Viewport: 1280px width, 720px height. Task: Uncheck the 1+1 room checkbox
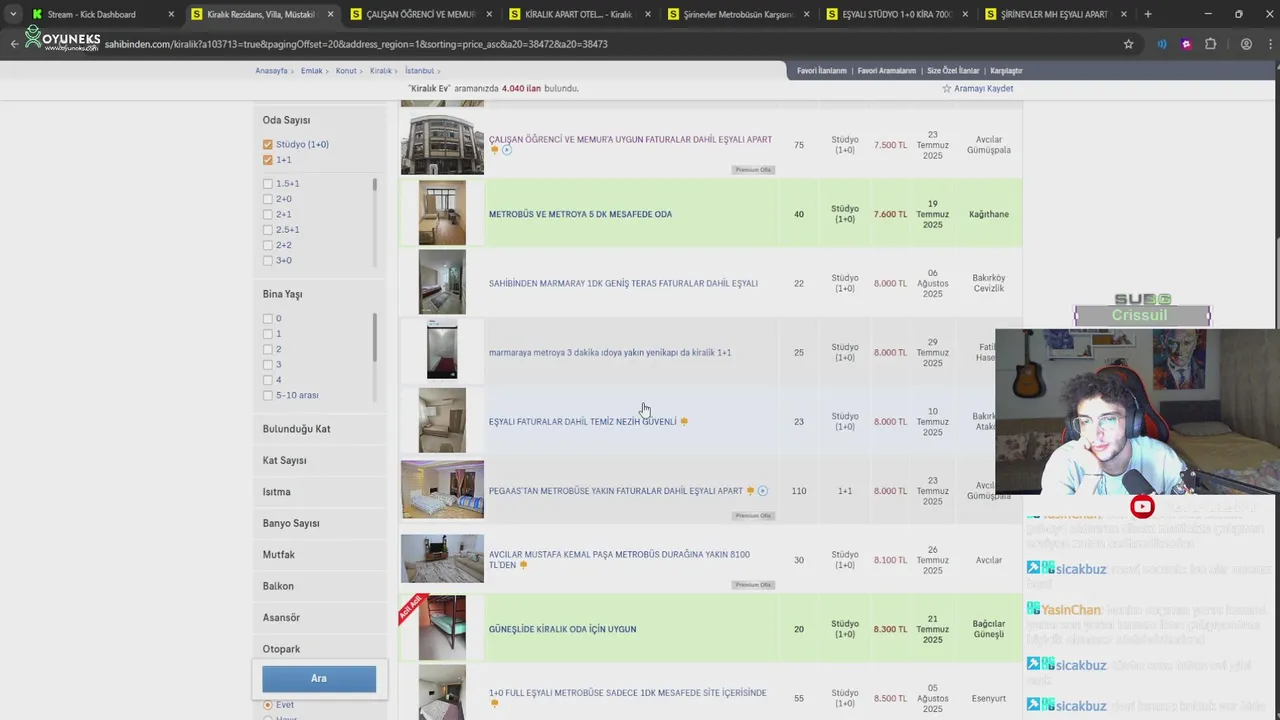pos(267,160)
